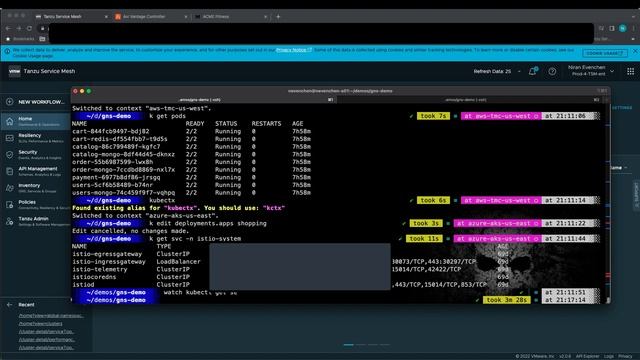Switch to the Avi Vantage Controller tab

click(144, 17)
